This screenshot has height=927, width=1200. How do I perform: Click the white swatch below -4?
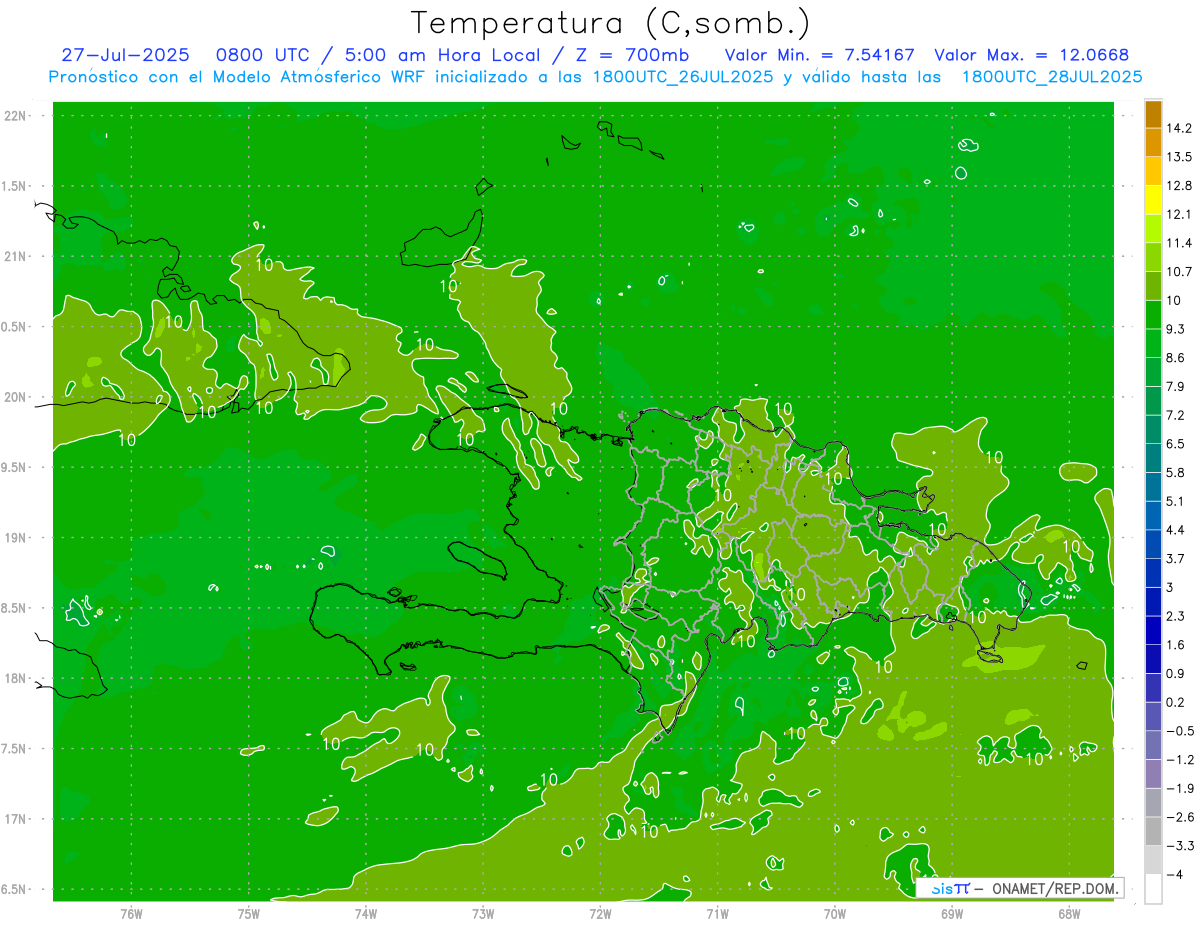[x=1153, y=888]
